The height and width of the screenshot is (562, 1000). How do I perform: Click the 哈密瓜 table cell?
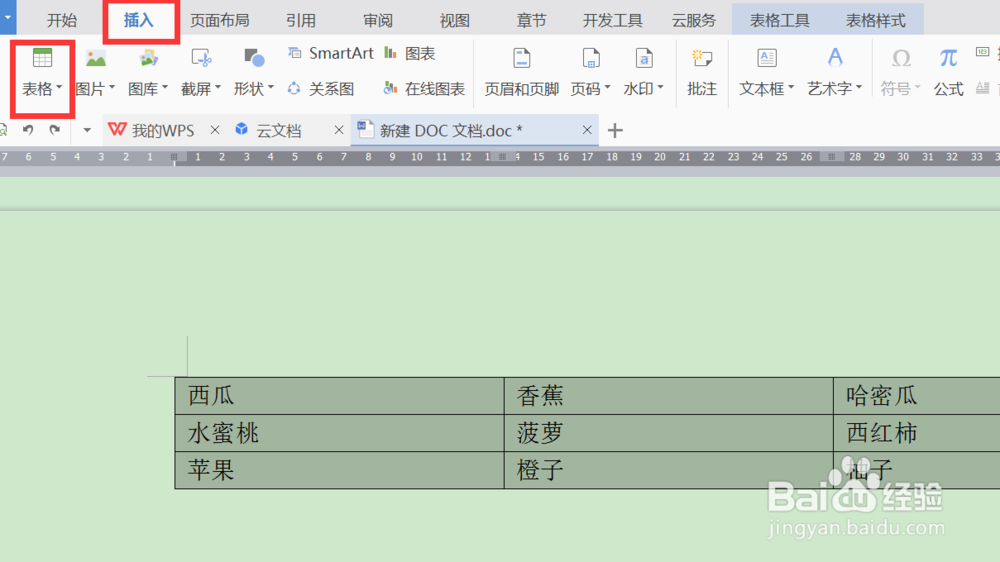pyautogui.click(x=917, y=396)
